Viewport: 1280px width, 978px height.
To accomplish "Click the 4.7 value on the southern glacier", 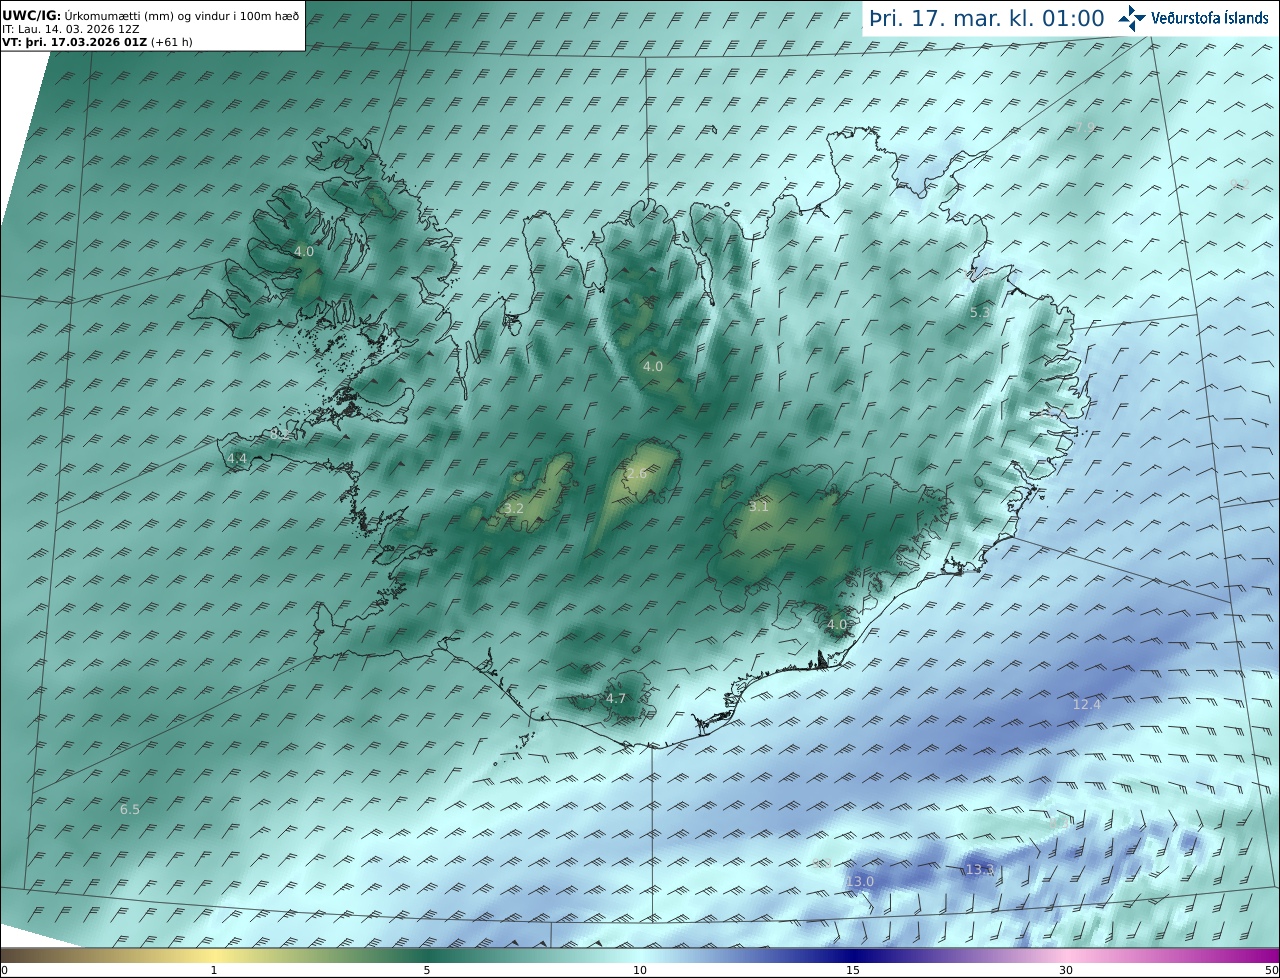I will point(615,698).
